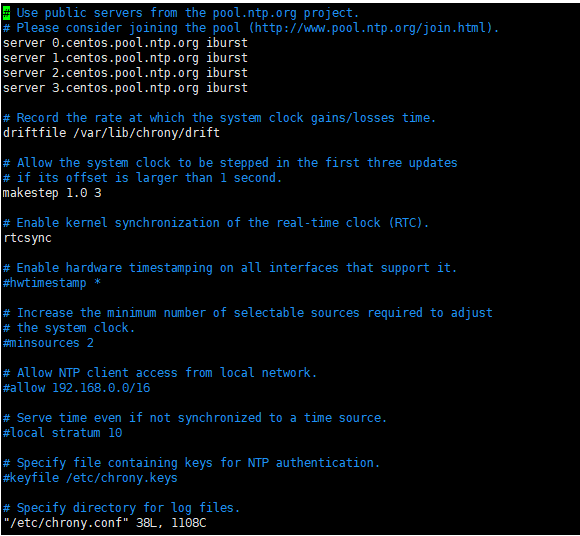This screenshot has height=536, width=580.
Task: Click the commented #minsources 2 line
Action: 48,343
